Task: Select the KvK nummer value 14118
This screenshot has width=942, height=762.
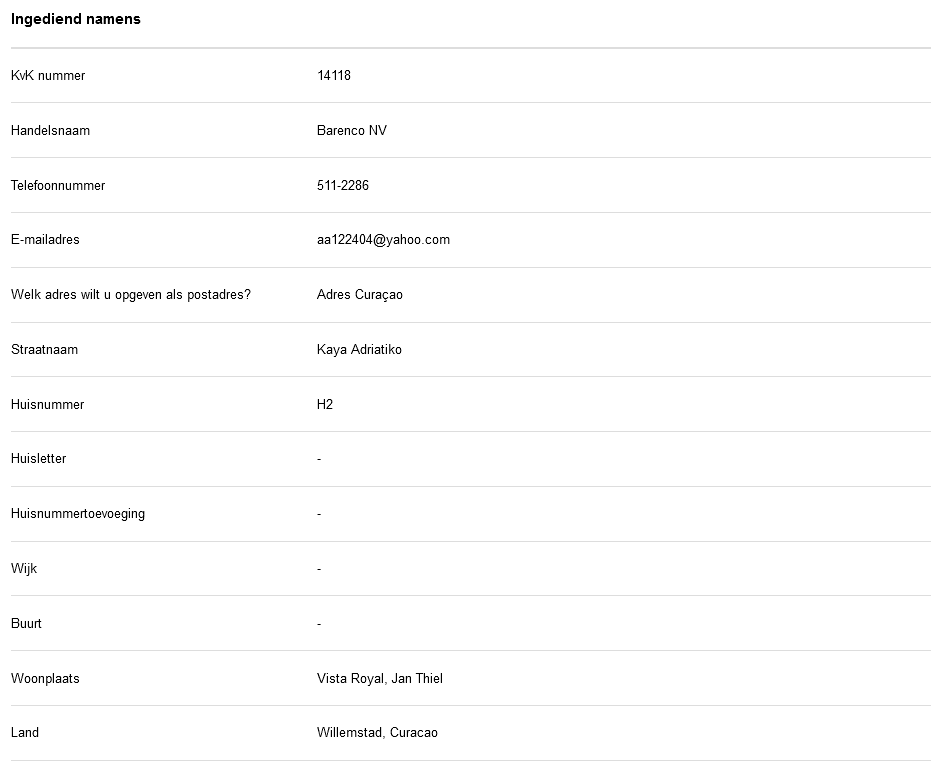Action: pos(334,76)
